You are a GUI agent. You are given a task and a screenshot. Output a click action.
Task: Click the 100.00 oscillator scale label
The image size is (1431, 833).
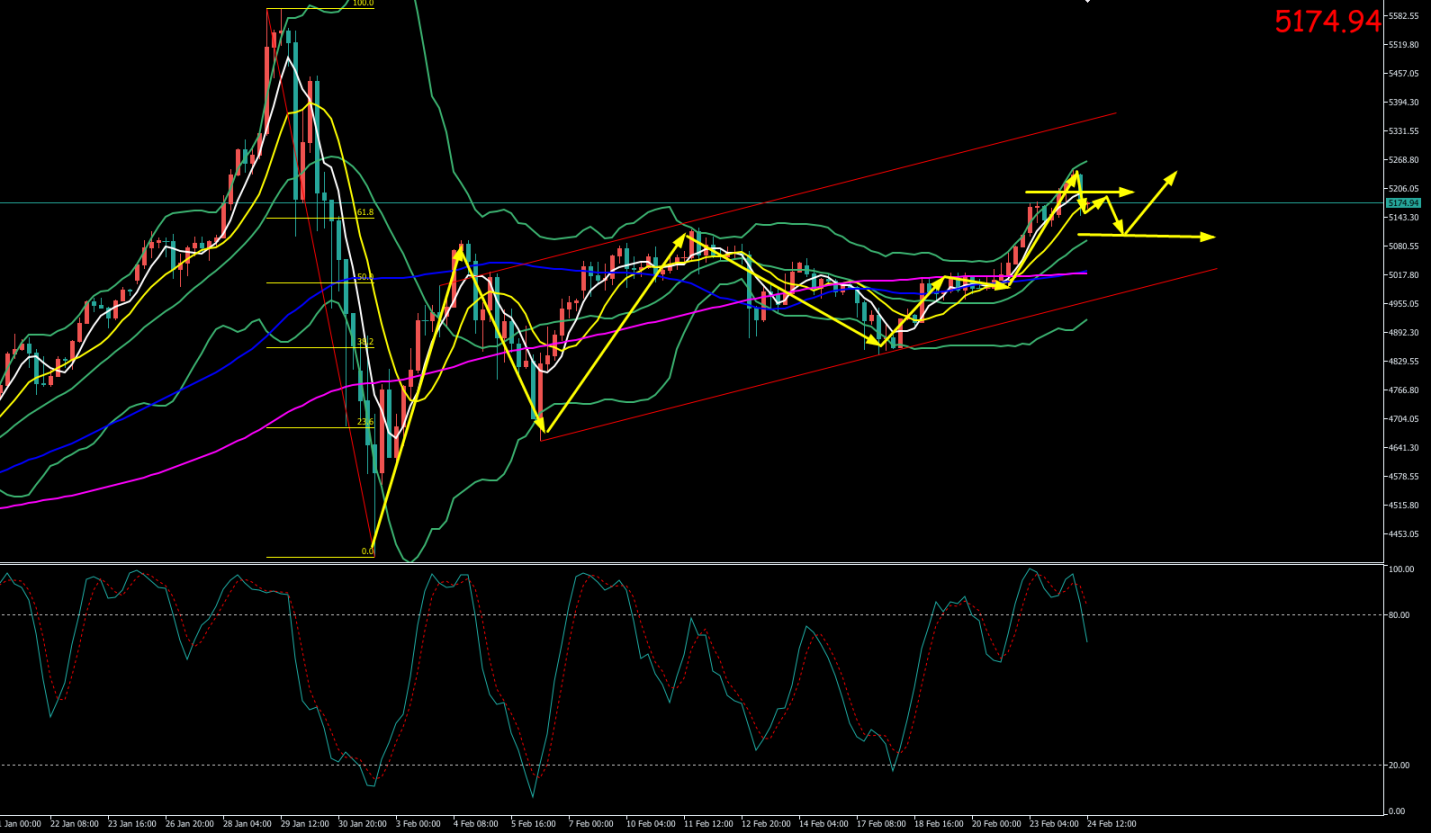point(1403,569)
